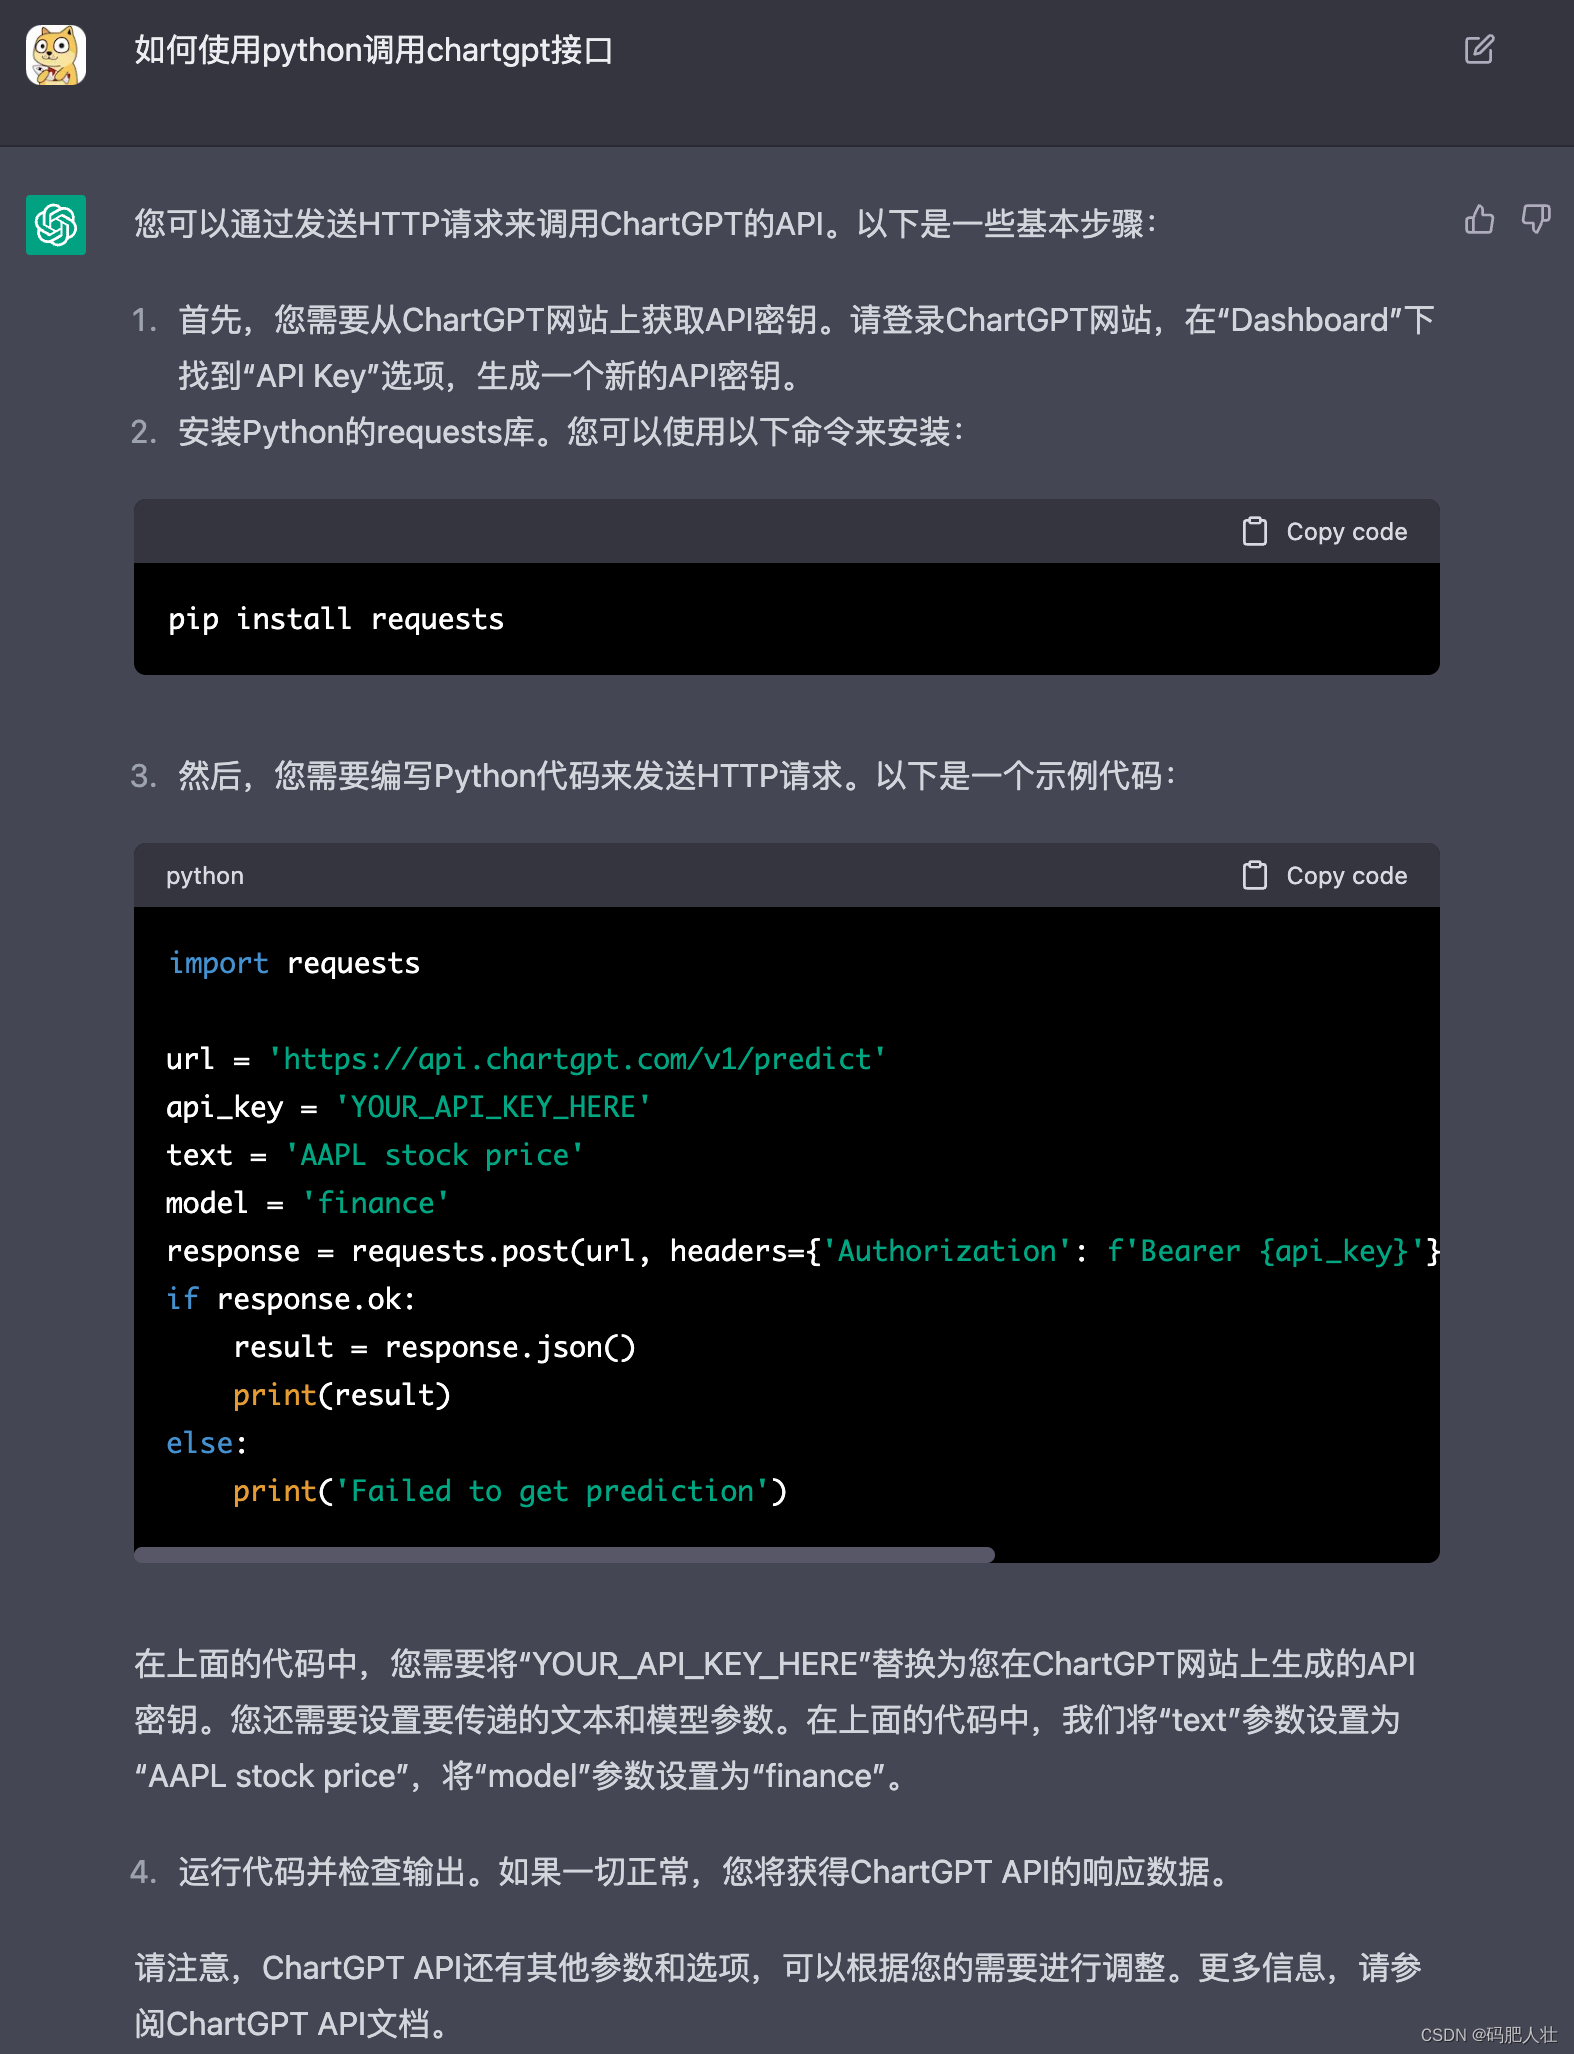
Task: Click the 'if response.ok:' line
Action: tap(291, 1299)
